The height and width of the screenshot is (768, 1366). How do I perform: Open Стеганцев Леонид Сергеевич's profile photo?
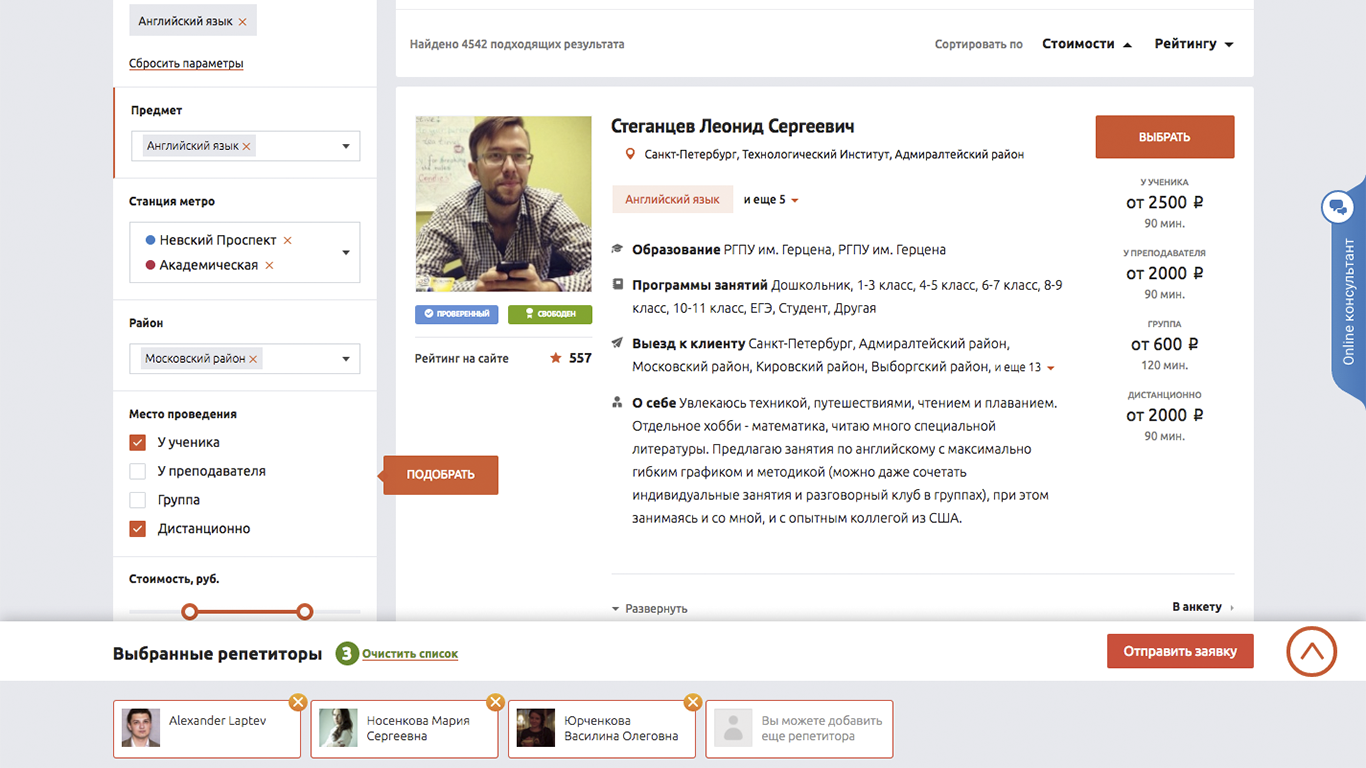pyautogui.click(x=503, y=204)
